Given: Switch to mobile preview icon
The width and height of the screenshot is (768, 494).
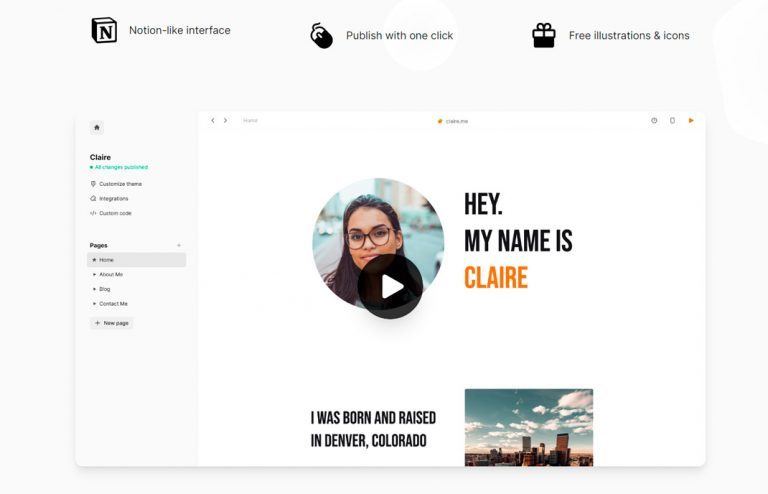Looking at the screenshot, I should click(x=672, y=120).
